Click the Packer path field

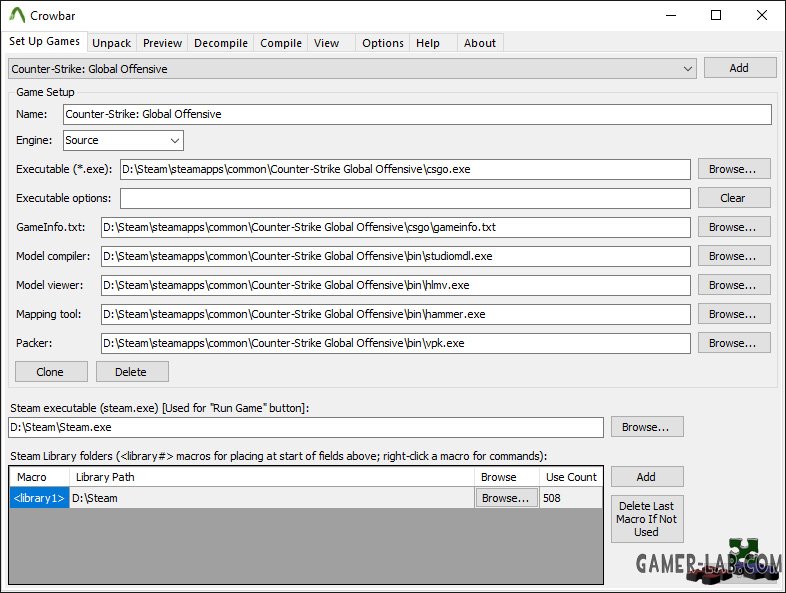[x=396, y=344]
